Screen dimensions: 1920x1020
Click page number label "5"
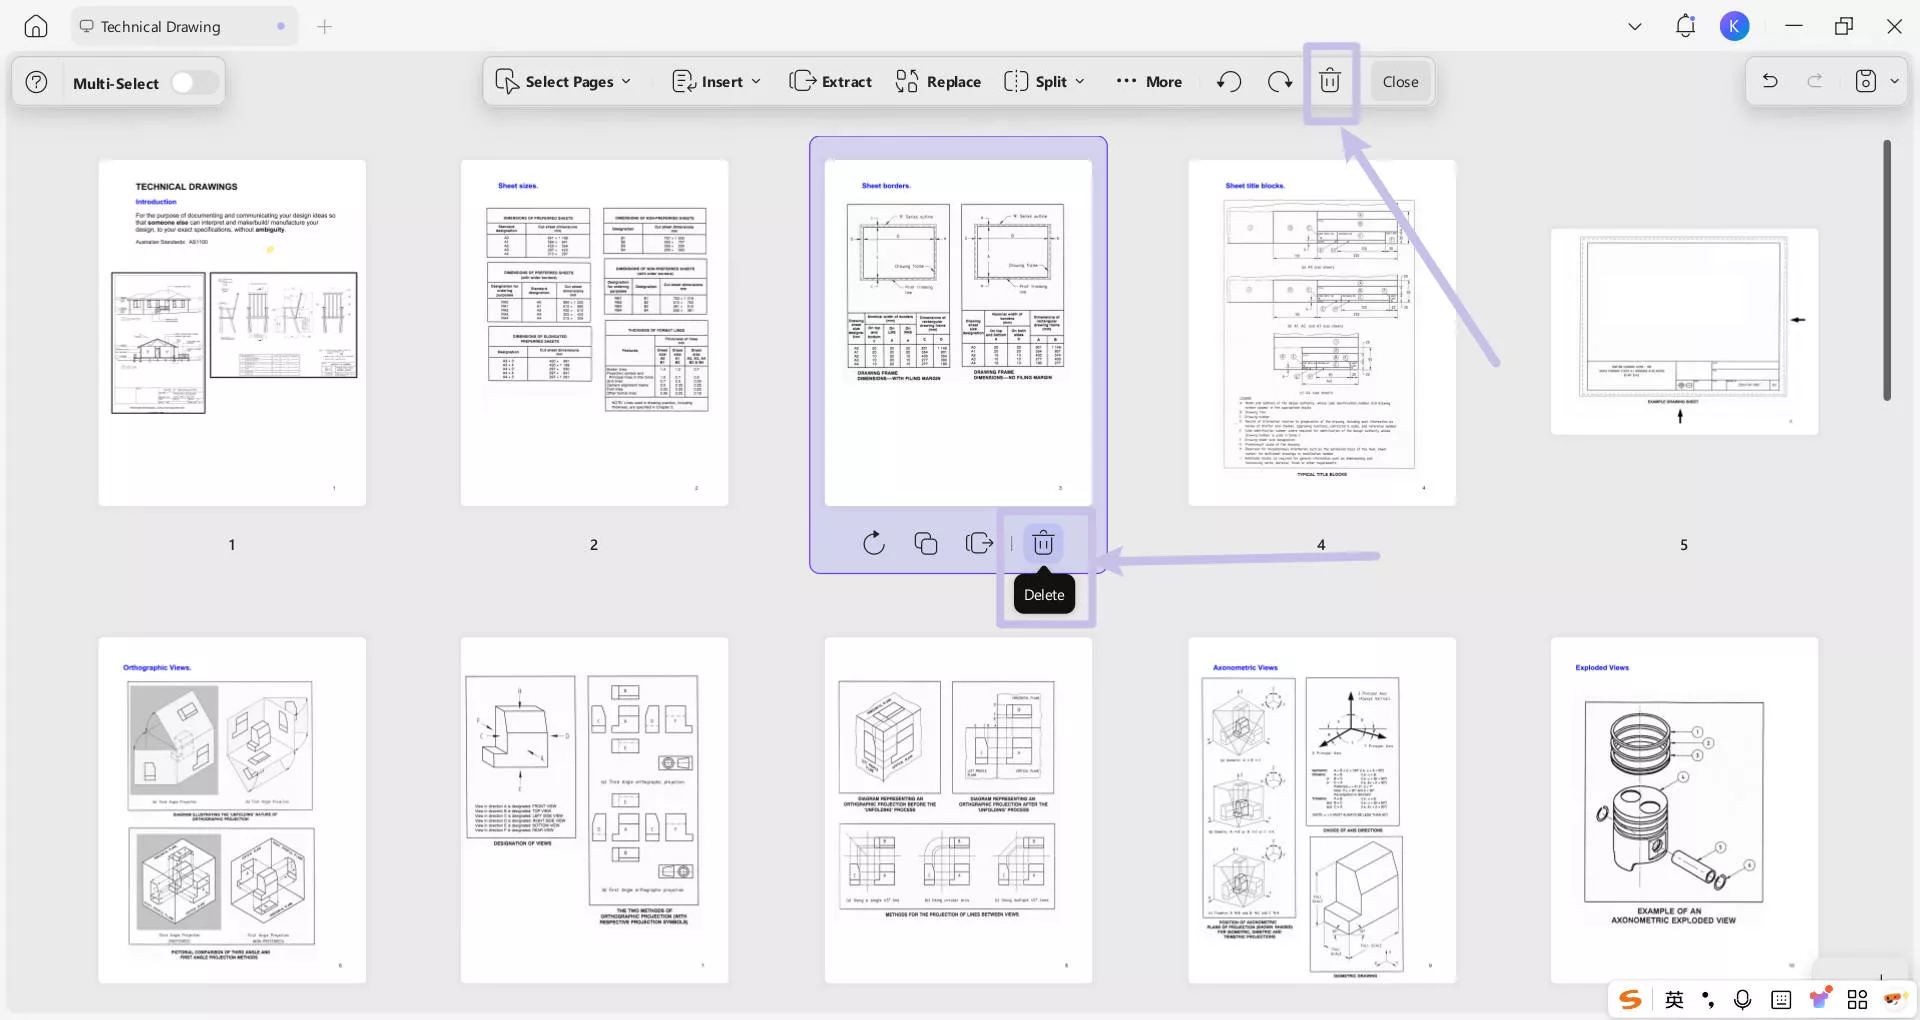(x=1684, y=545)
